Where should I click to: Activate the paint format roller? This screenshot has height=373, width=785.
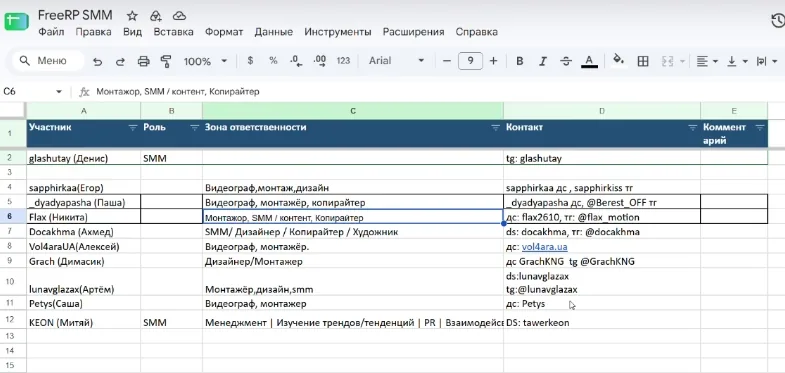point(166,61)
